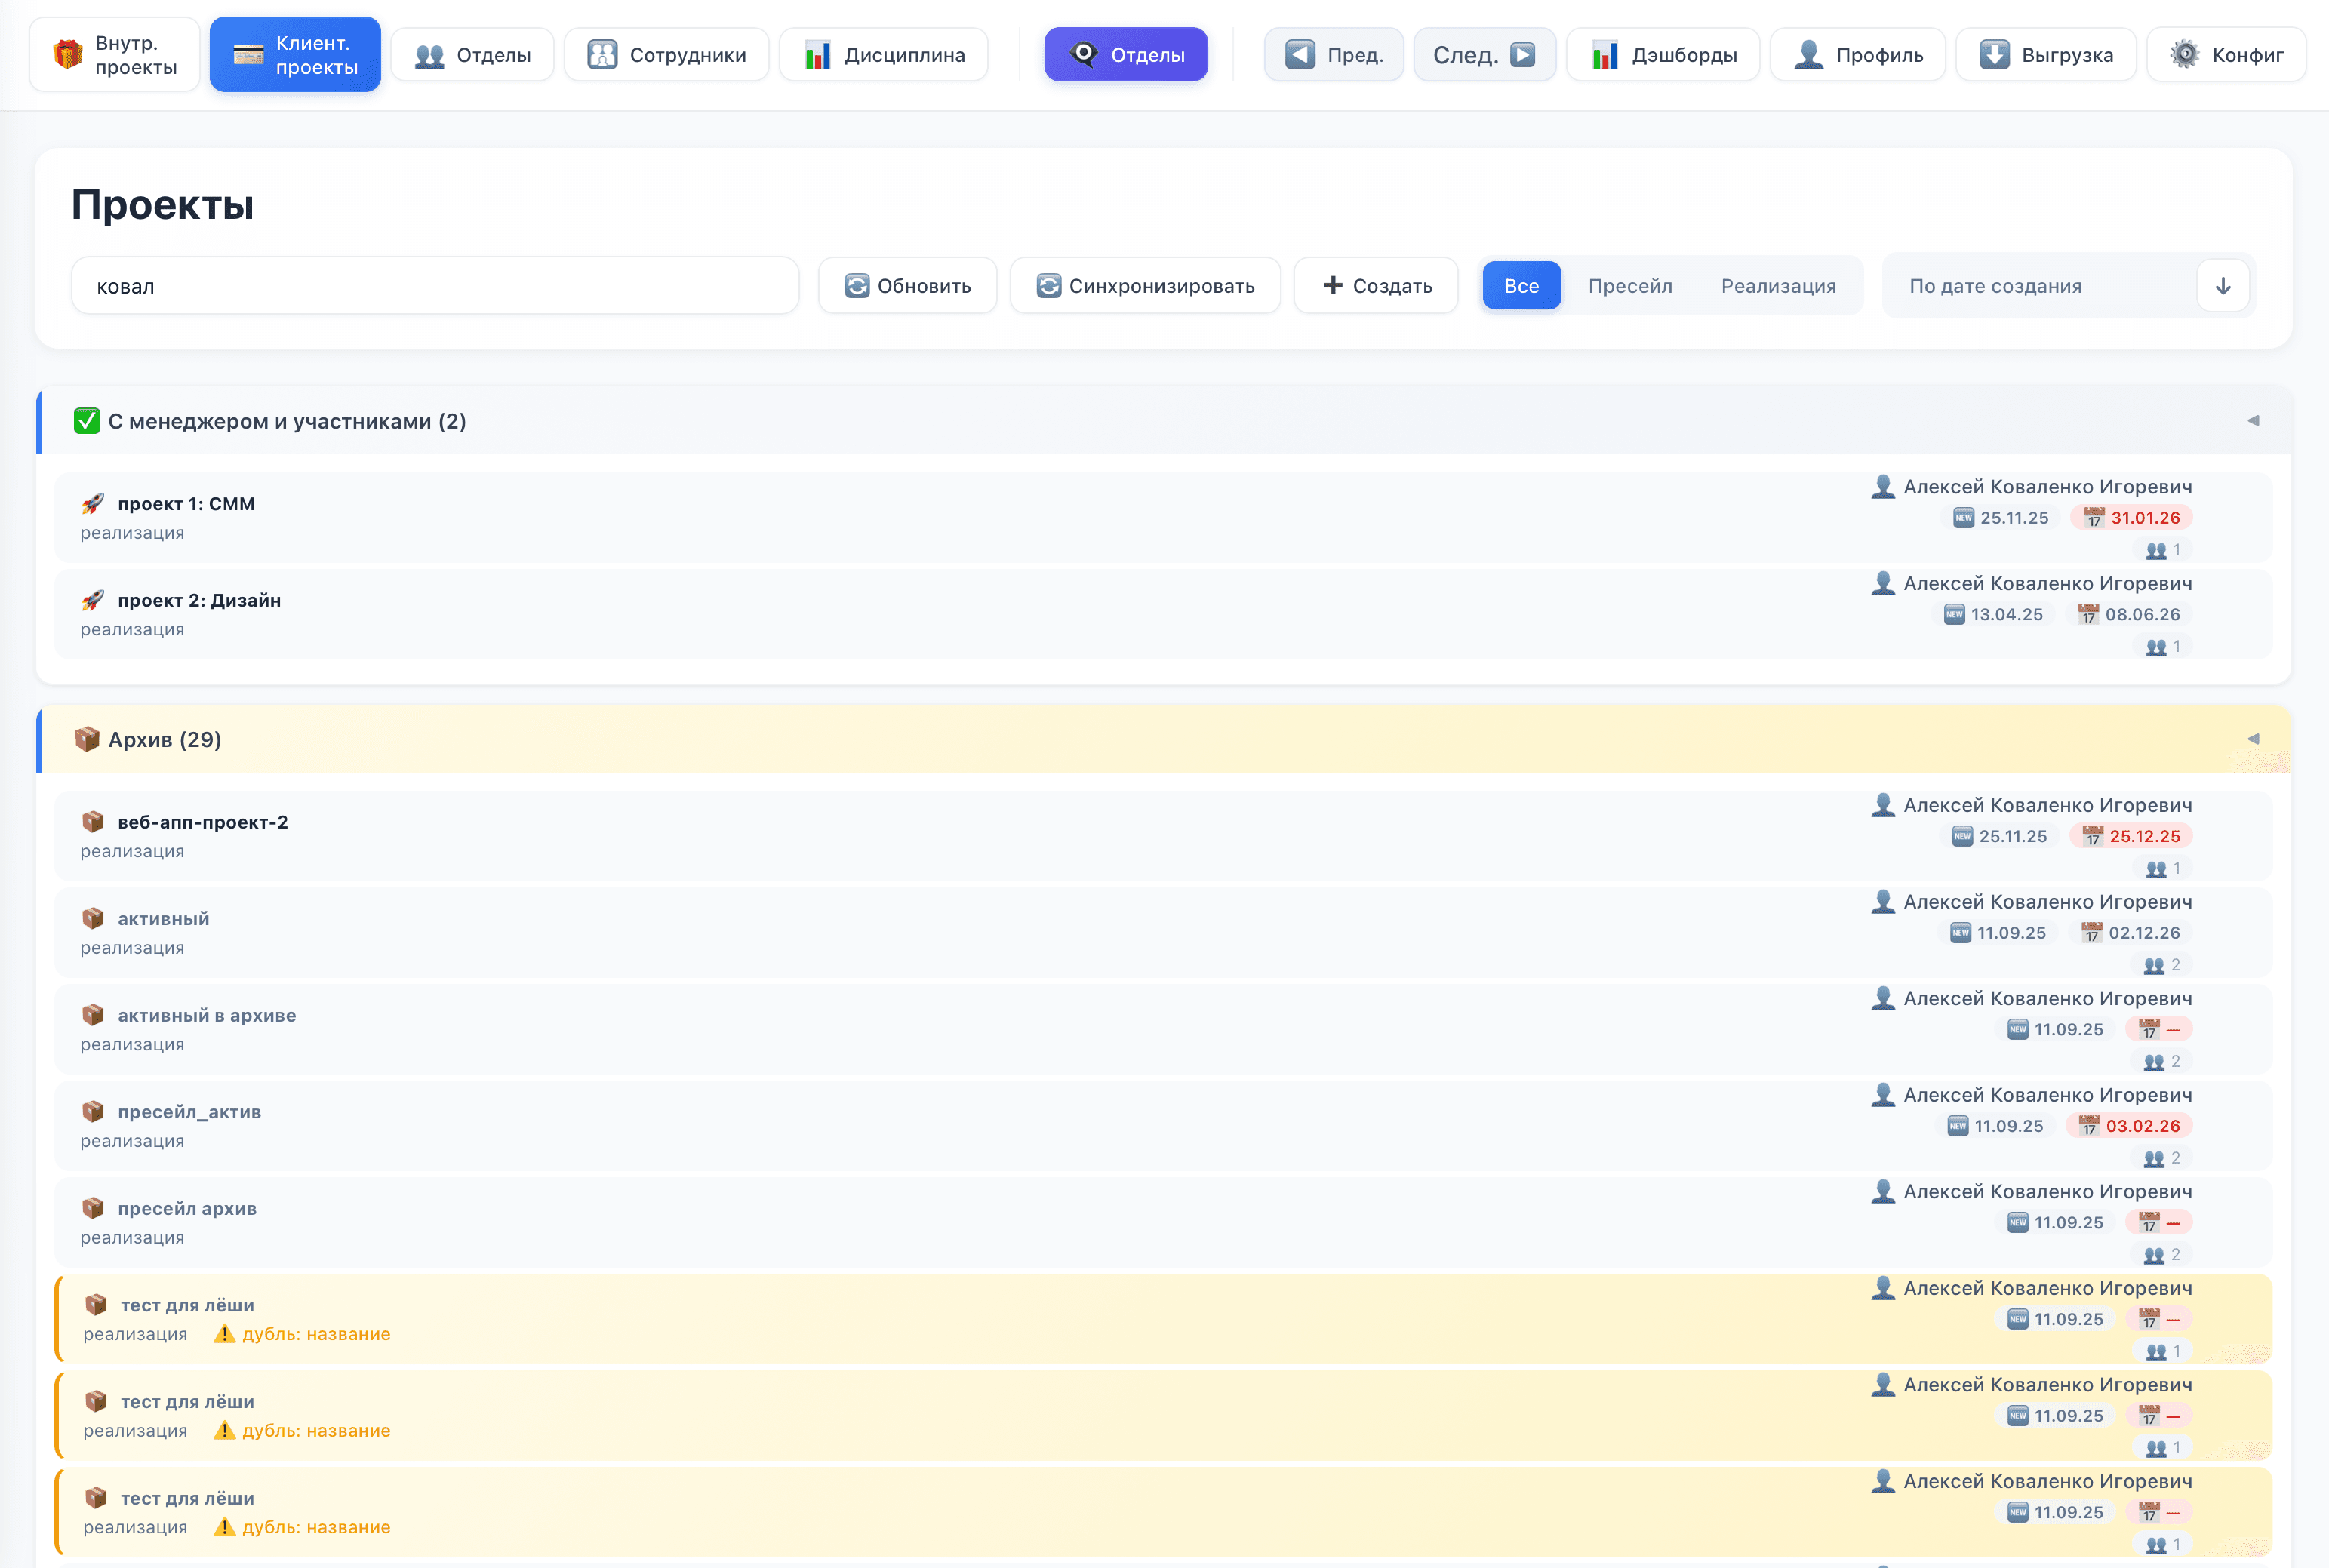Screen dimensions: 2329x1568
Task: Open the Дисциплина chart icon
Action: pyautogui.click(x=817, y=54)
